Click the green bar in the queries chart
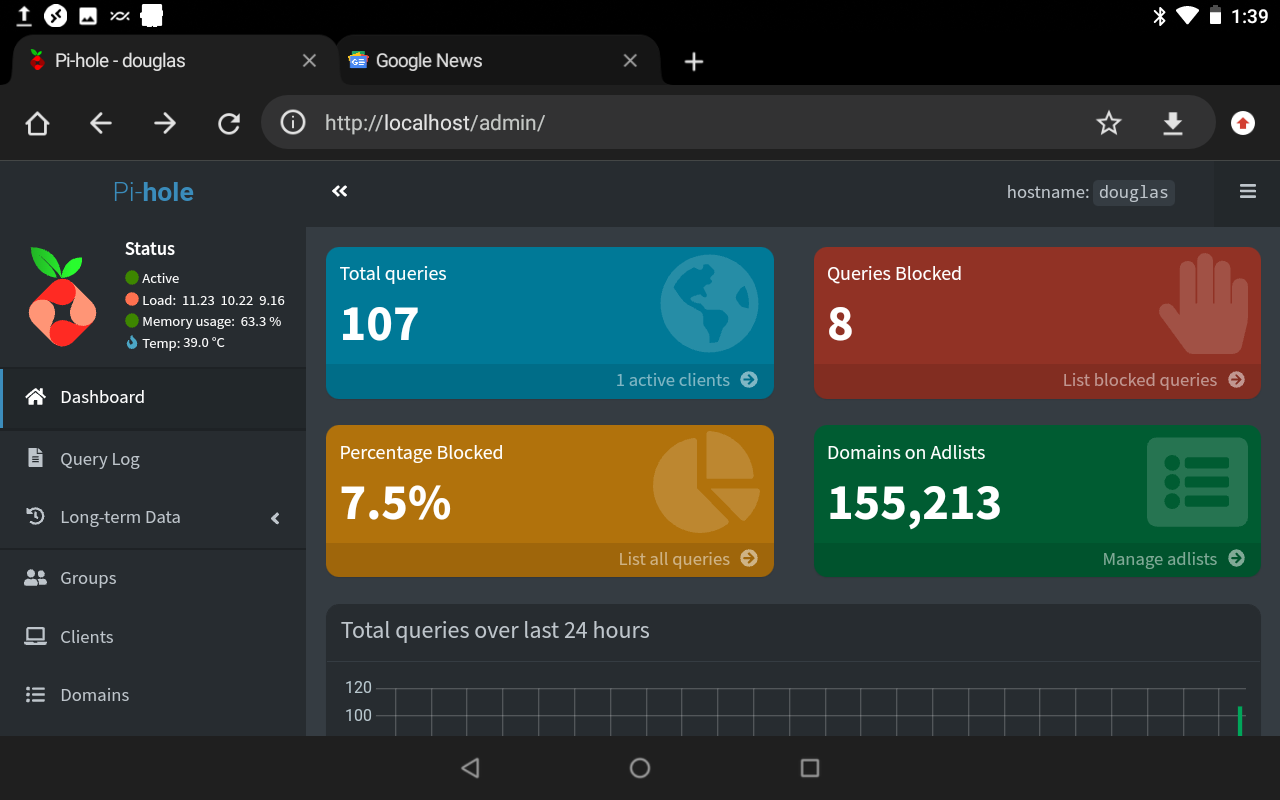Screen dimensions: 1280x800 (1240, 721)
